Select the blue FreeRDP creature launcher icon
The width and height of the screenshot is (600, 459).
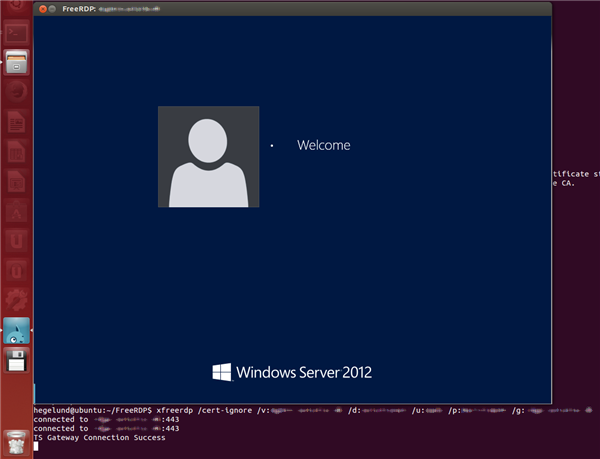16,330
